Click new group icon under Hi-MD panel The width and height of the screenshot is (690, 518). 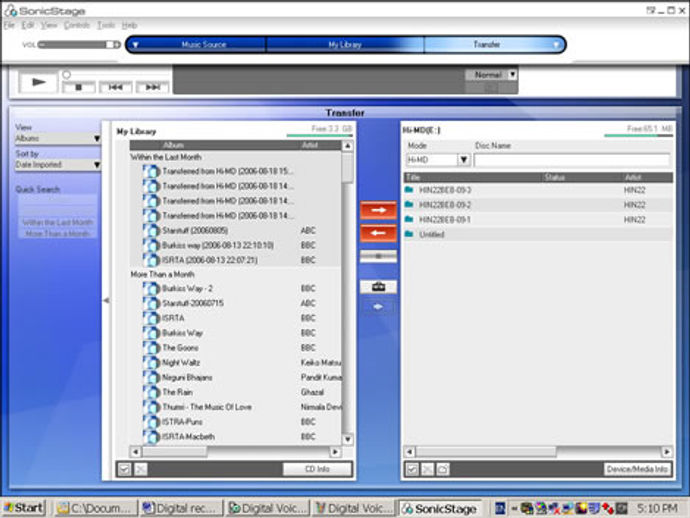[x=443, y=469]
